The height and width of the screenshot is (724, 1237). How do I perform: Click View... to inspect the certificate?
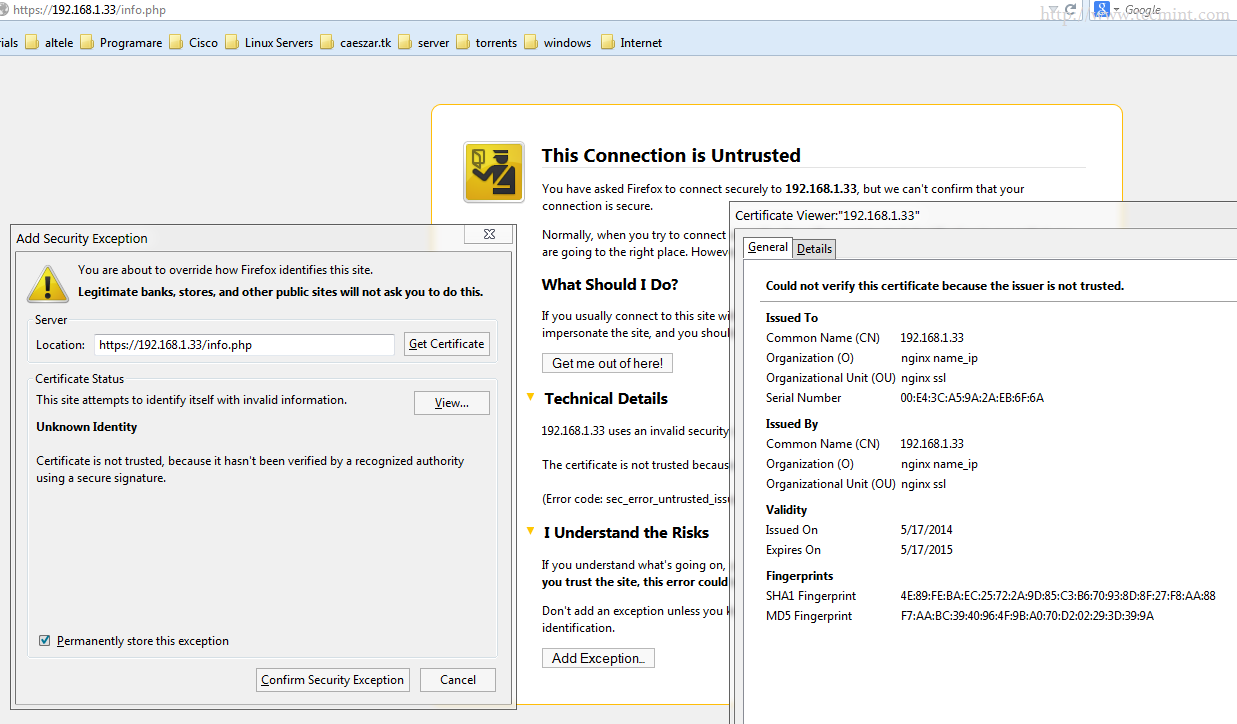tap(451, 403)
